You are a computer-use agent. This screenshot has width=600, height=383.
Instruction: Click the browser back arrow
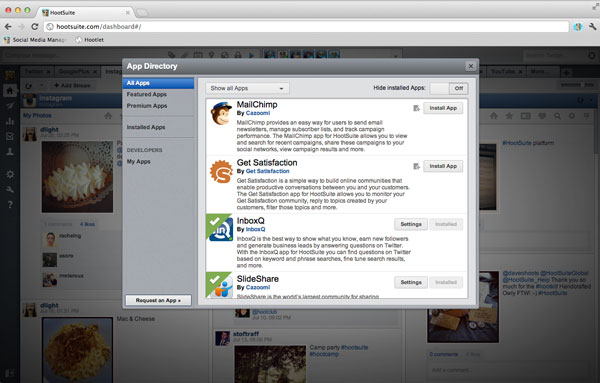[8, 26]
